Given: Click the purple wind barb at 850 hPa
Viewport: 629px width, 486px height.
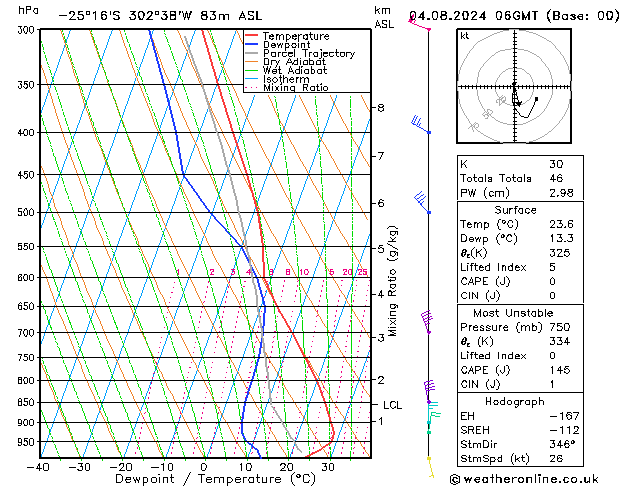Looking at the screenshot, I should [429, 392].
